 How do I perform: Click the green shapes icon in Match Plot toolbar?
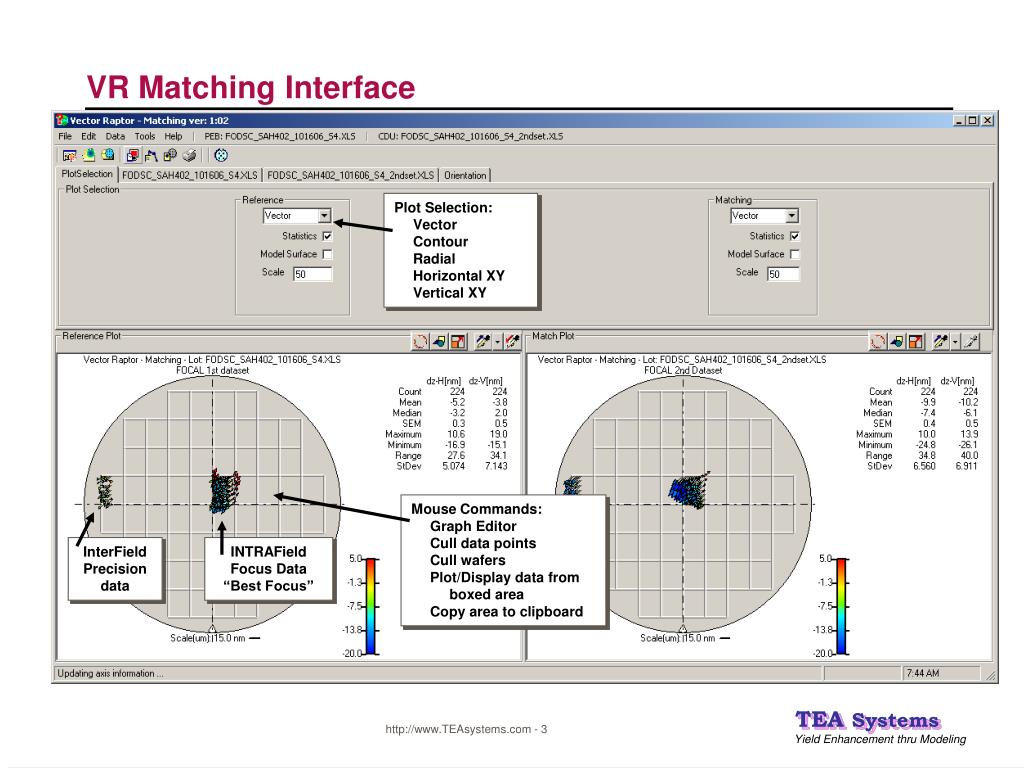(x=897, y=342)
